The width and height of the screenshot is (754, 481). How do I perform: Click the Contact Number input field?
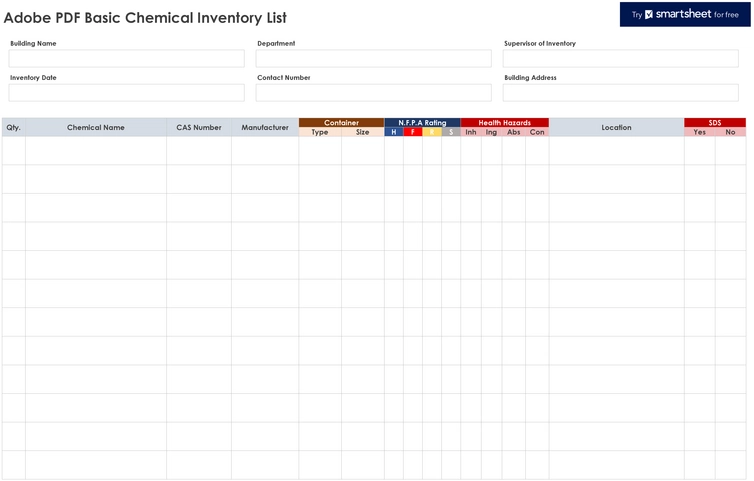(374, 93)
